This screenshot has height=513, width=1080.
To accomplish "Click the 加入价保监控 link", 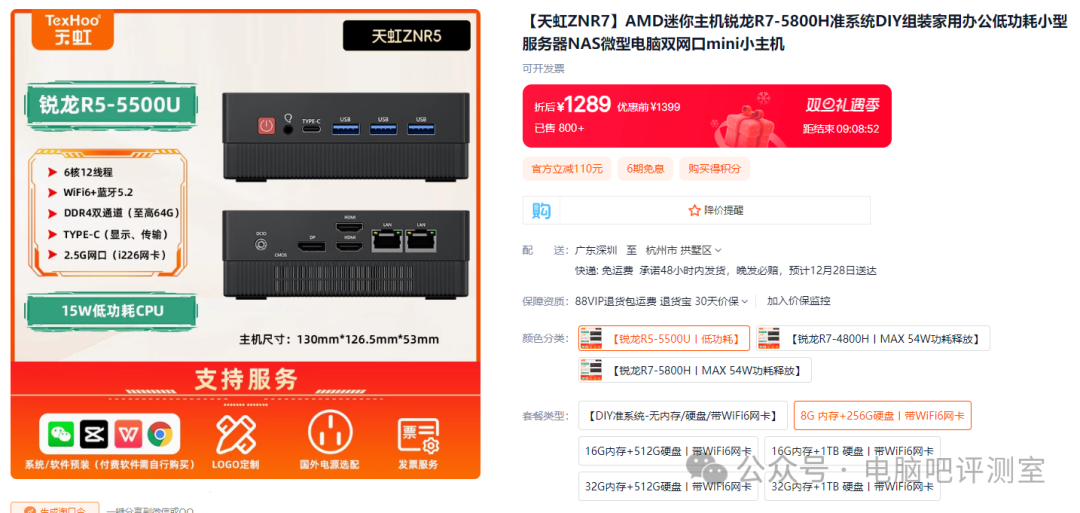I will coord(799,301).
